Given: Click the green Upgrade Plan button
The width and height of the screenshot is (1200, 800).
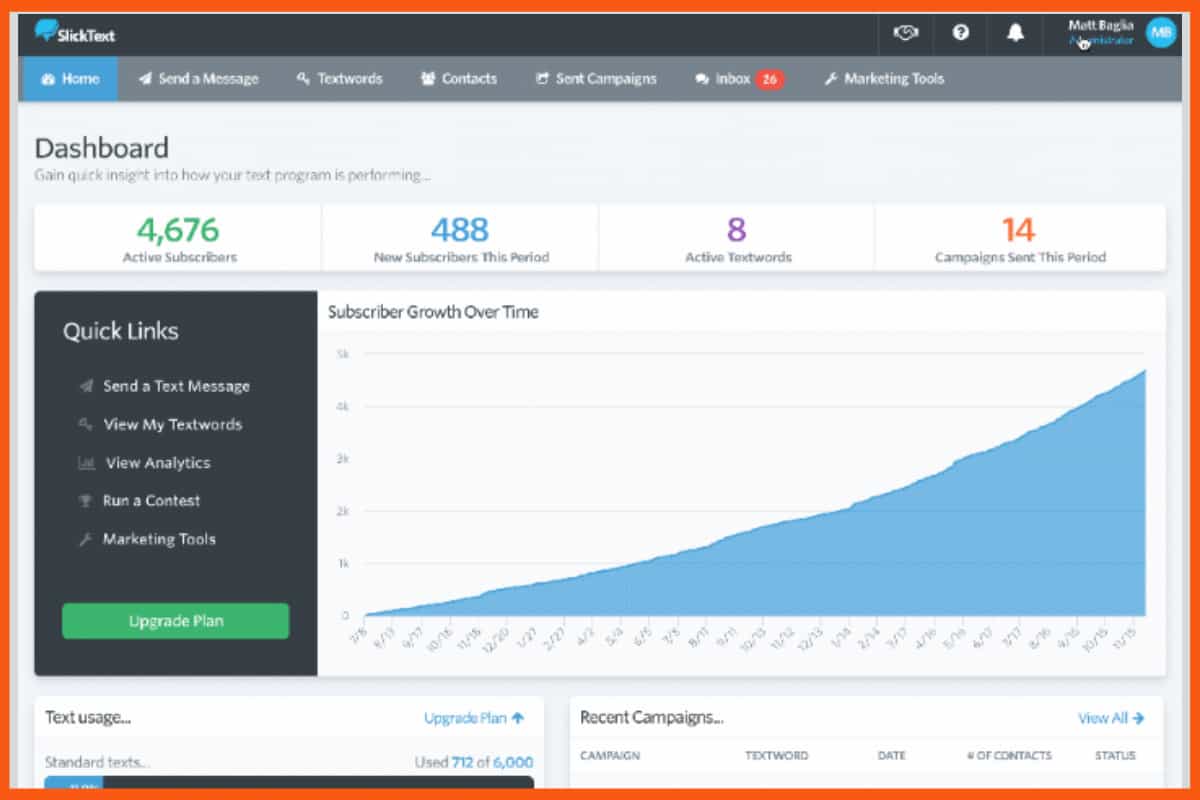Looking at the screenshot, I should coord(175,621).
